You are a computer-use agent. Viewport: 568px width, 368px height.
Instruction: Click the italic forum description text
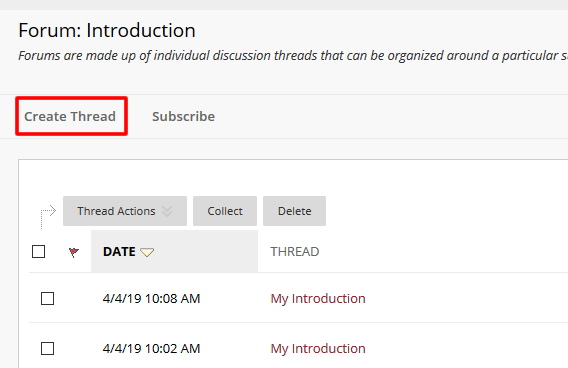click(293, 56)
